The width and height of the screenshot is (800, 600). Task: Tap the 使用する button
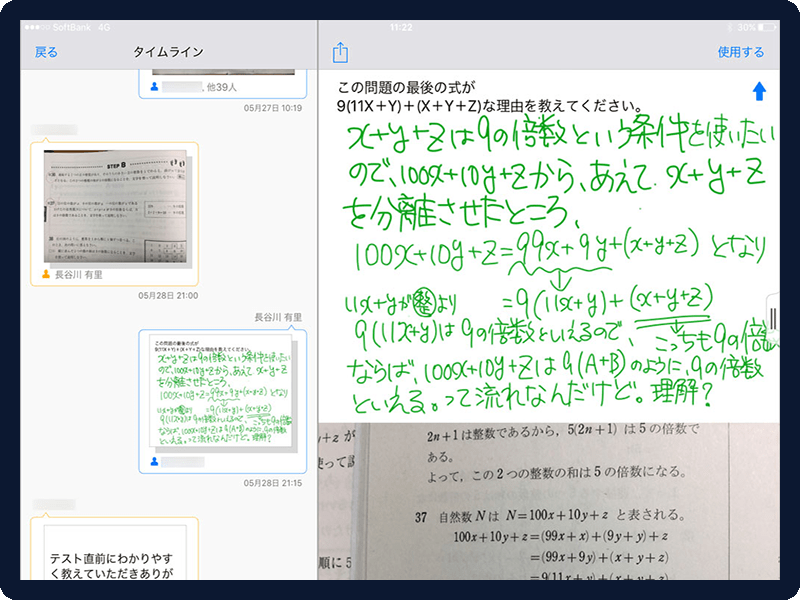pyautogui.click(x=741, y=52)
